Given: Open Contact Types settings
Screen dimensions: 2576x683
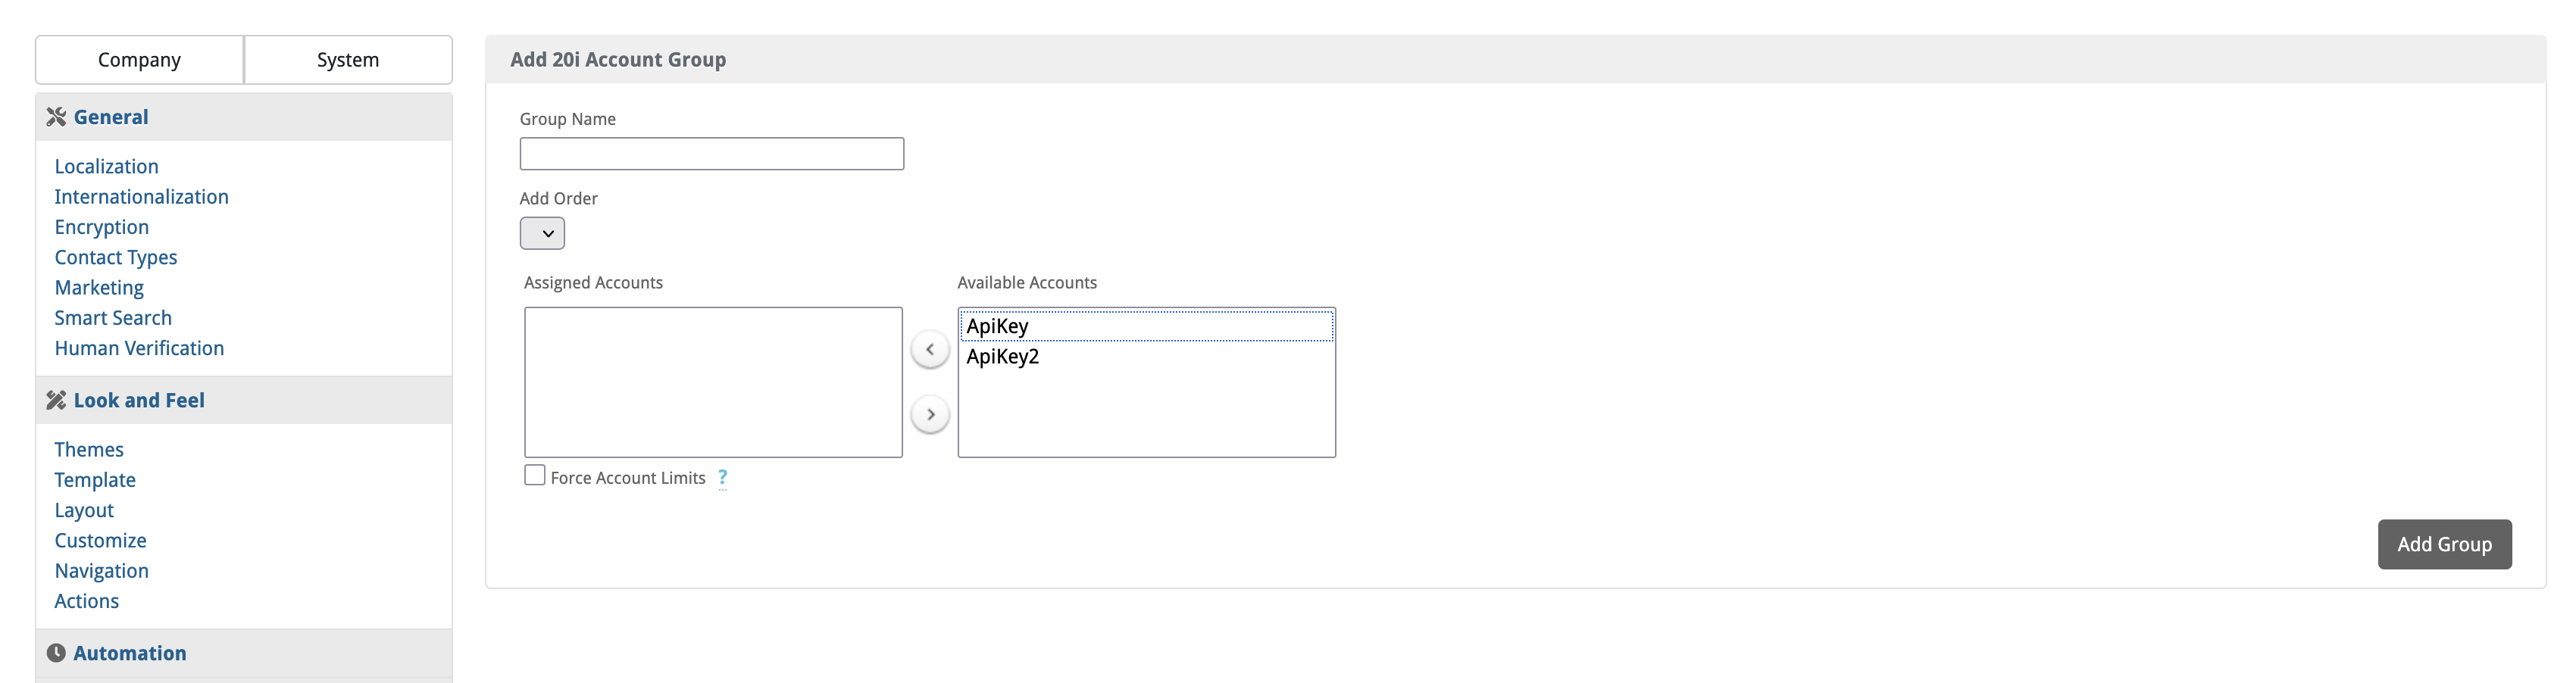Looking at the screenshot, I should 115,257.
